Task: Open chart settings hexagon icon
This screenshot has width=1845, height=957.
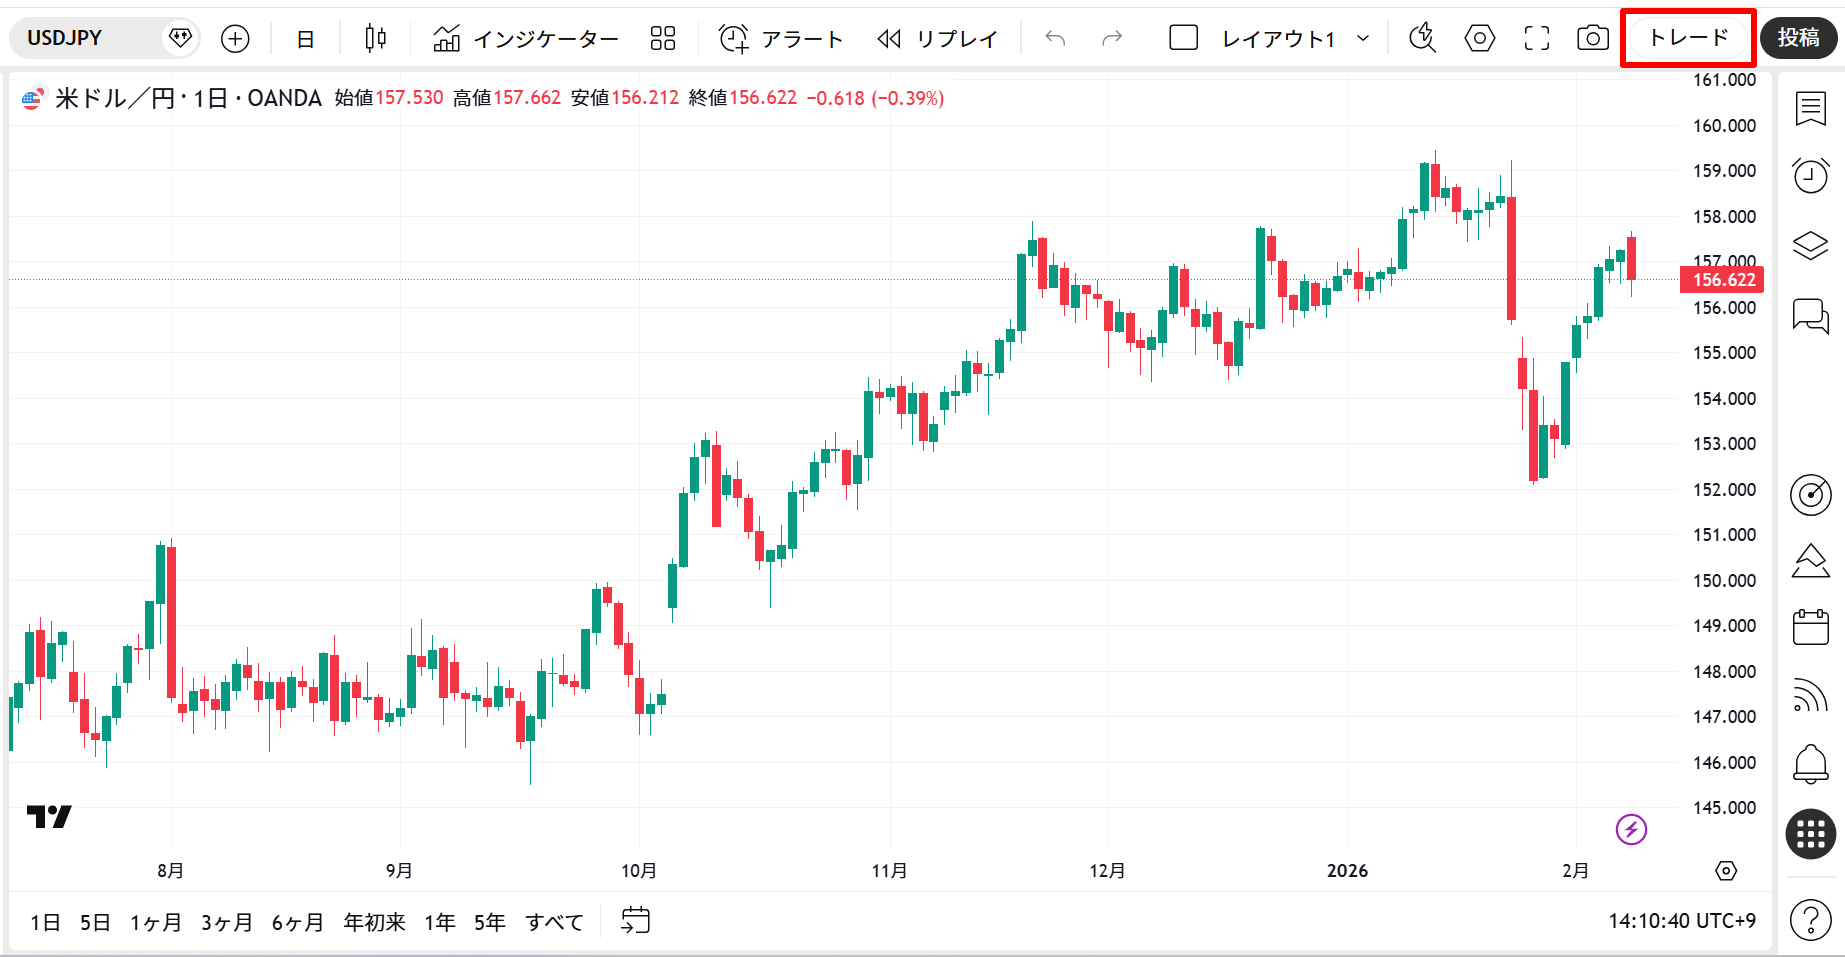Action: click(1480, 39)
